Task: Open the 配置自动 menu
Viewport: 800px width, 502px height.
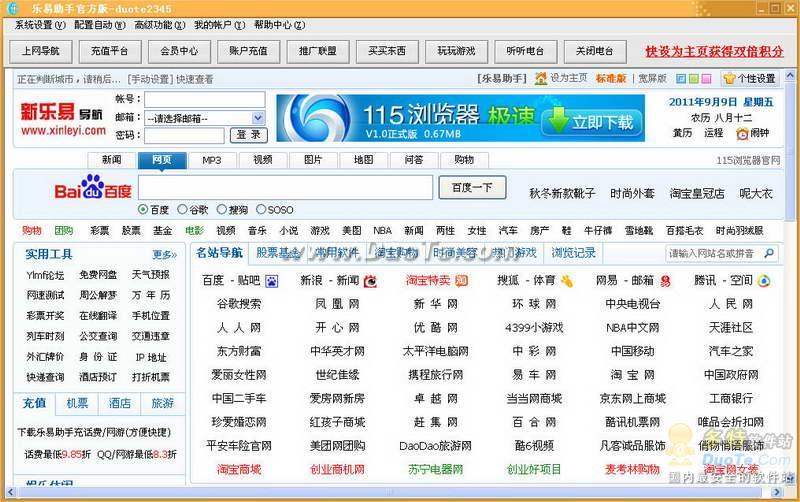Action: pyautogui.click(x=99, y=25)
